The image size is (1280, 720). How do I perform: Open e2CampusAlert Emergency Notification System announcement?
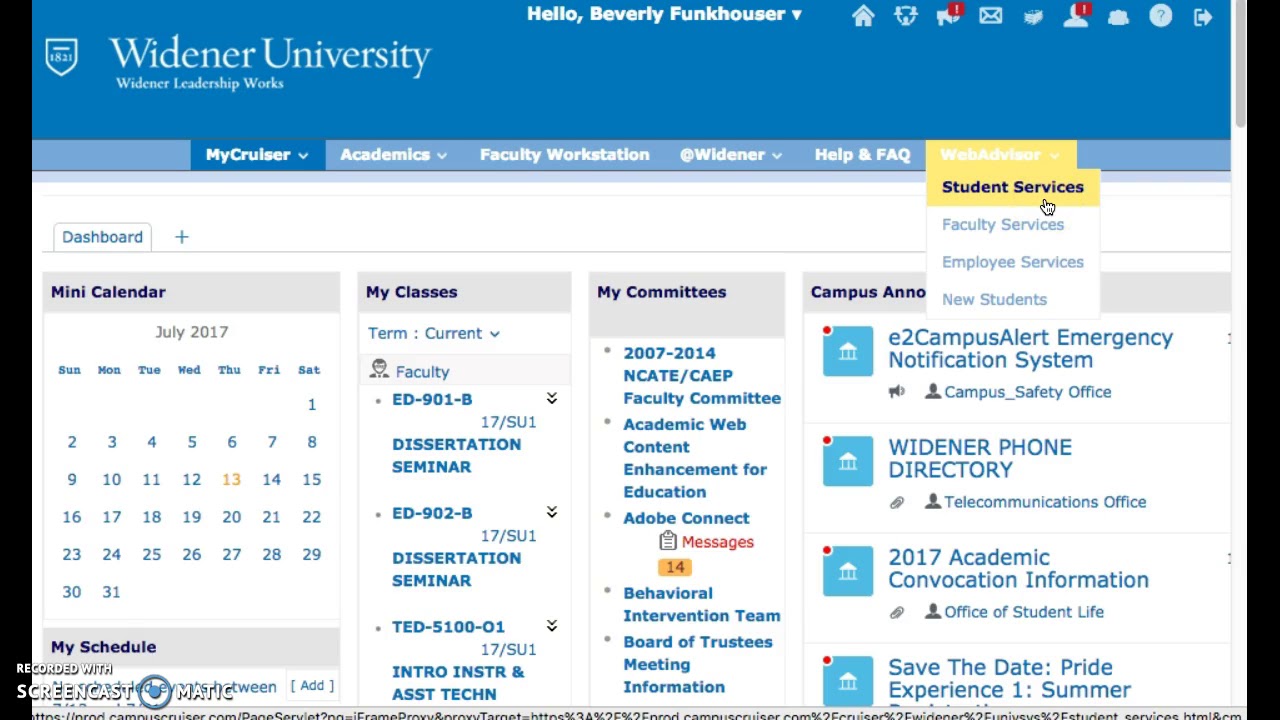click(x=1030, y=349)
